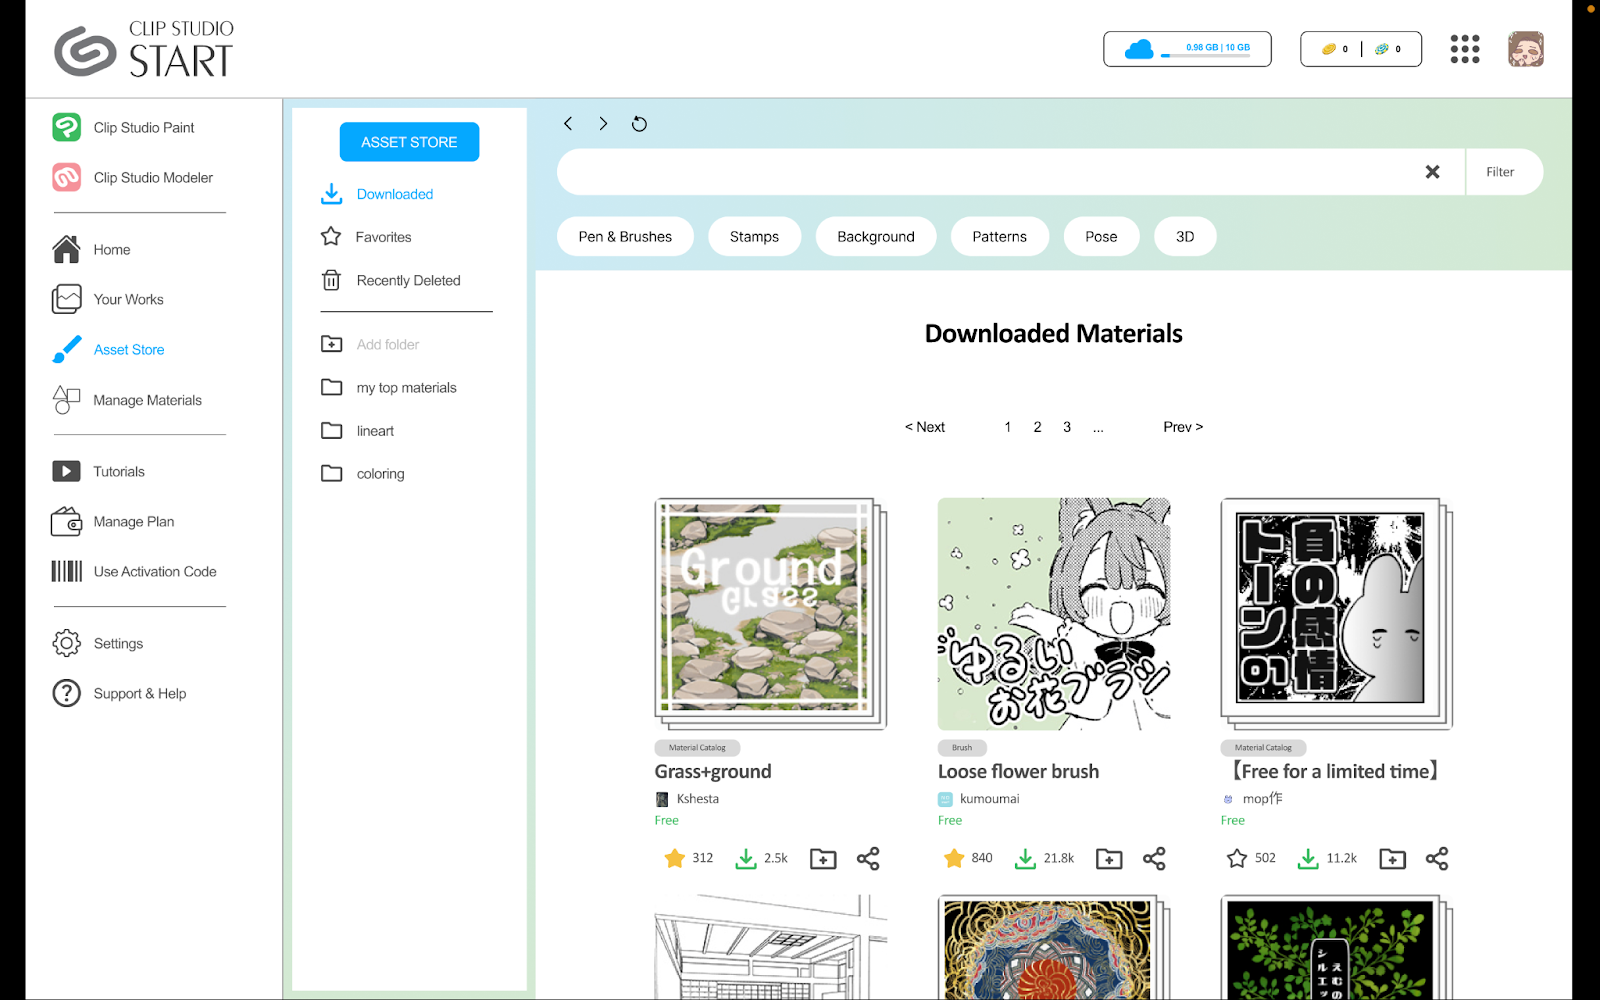The image size is (1600, 1000).
Task: Filter by Pen & Brushes category
Action: (x=625, y=236)
